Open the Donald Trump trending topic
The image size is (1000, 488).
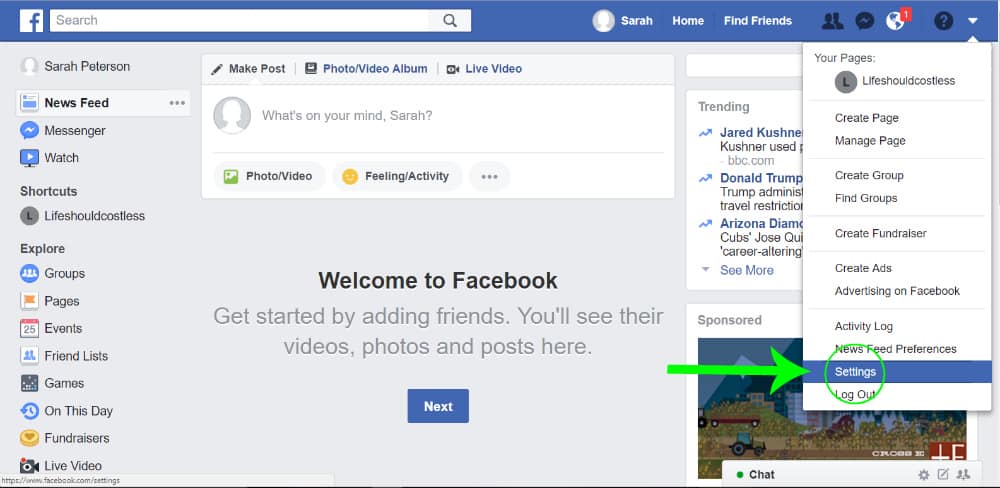[x=761, y=177]
